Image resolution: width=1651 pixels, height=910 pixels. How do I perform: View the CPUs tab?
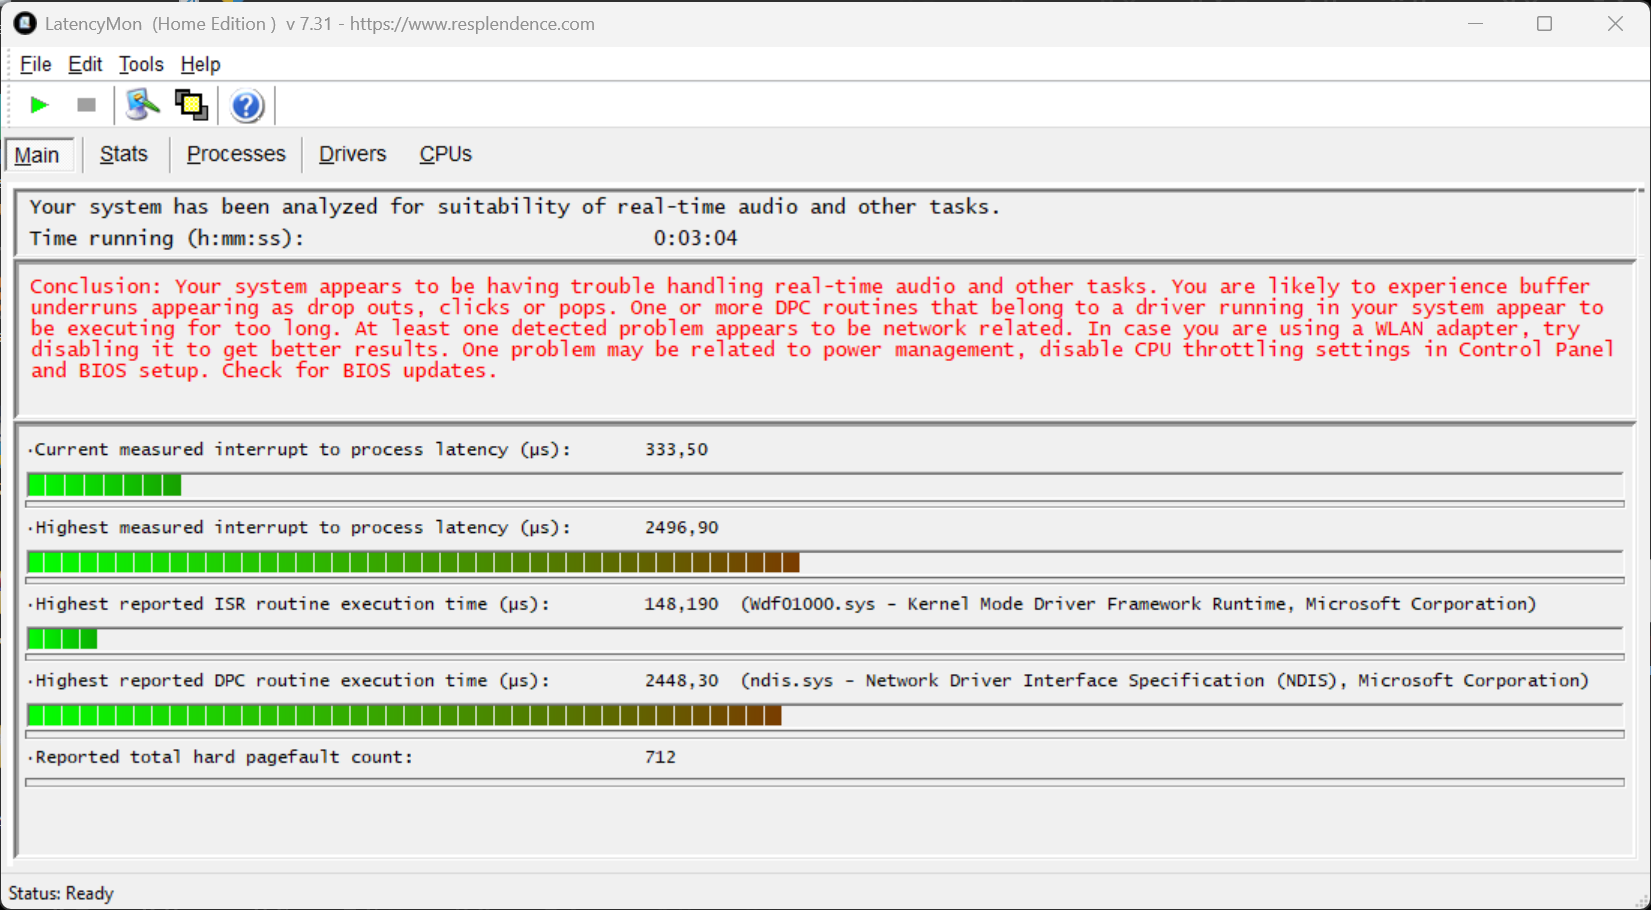click(445, 154)
